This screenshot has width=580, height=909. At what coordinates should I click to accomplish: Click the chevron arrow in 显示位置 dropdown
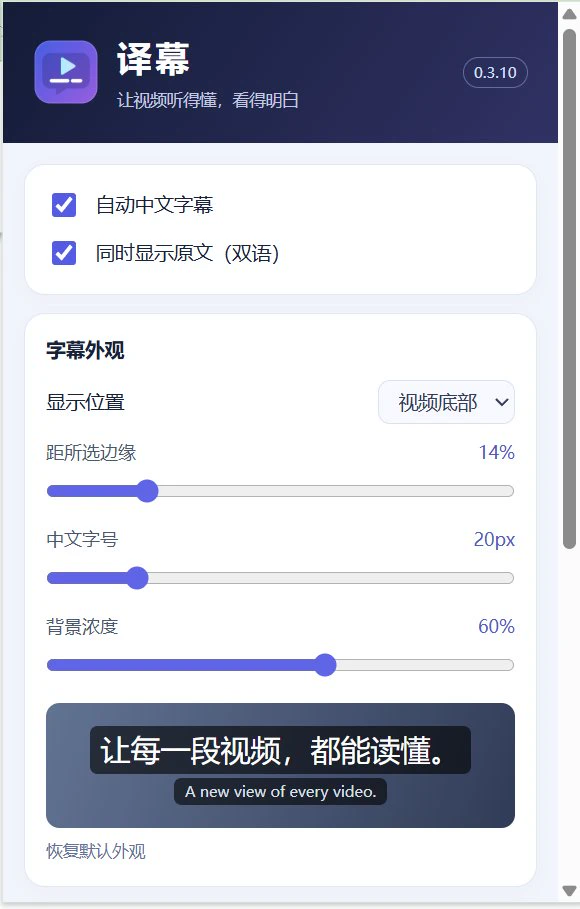click(502, 402)
